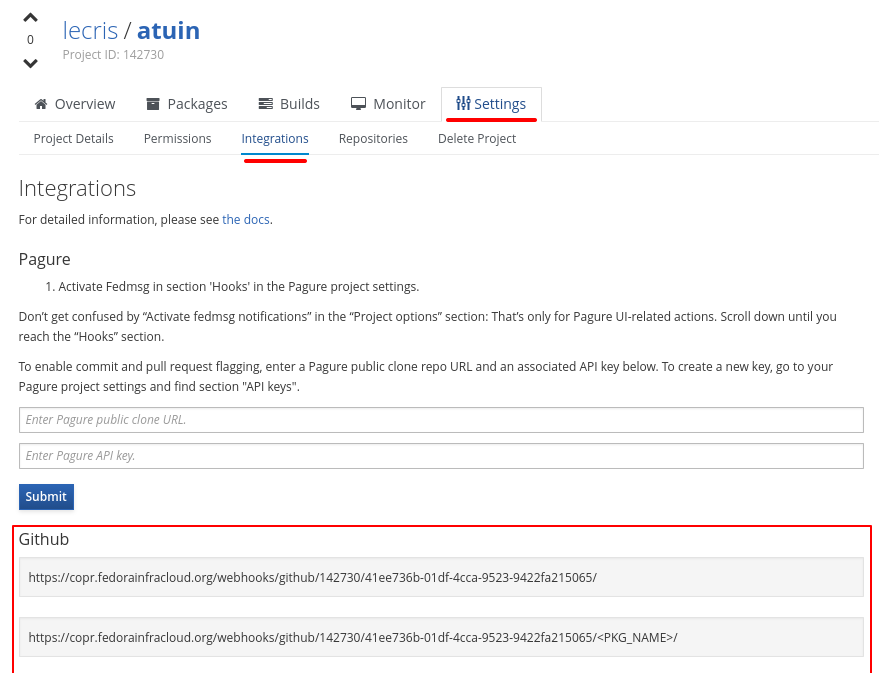879x673 pixels.
Task: Switch to Repositories sub-tab
Action: click(x=373, y=138)
